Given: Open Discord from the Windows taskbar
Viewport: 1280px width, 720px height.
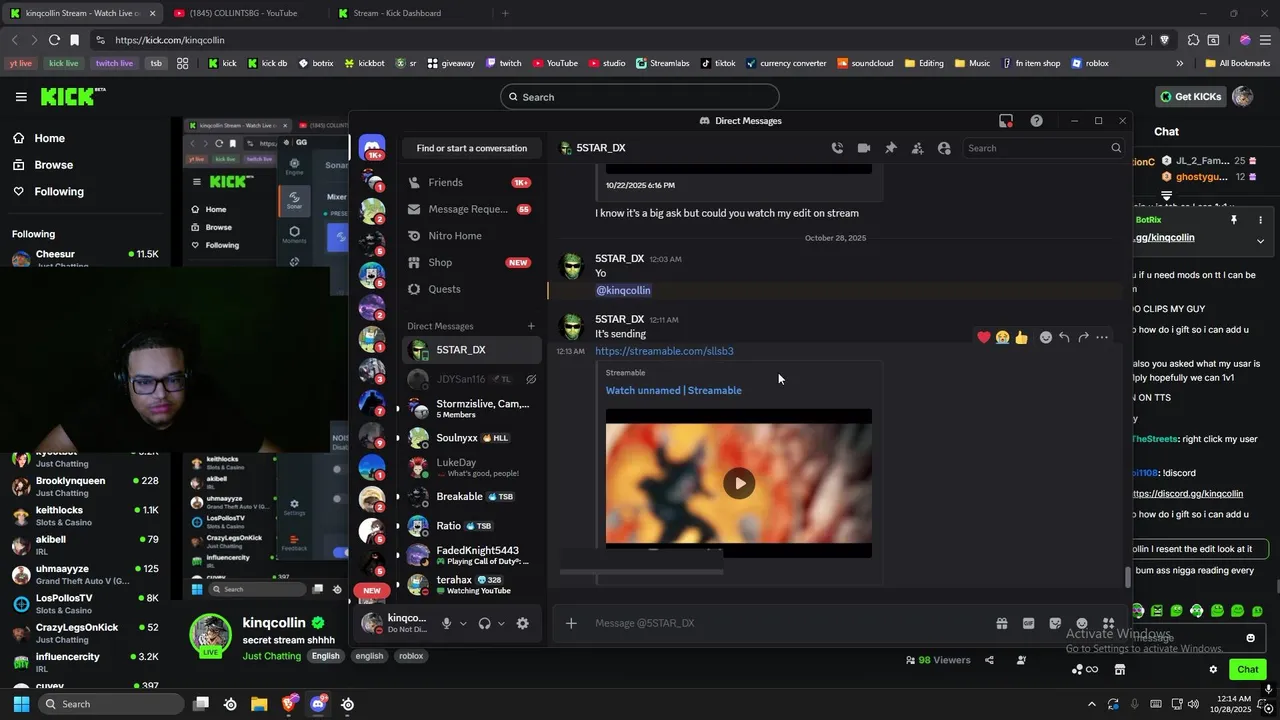Looking at the screenshot, I should click(318, 704).
